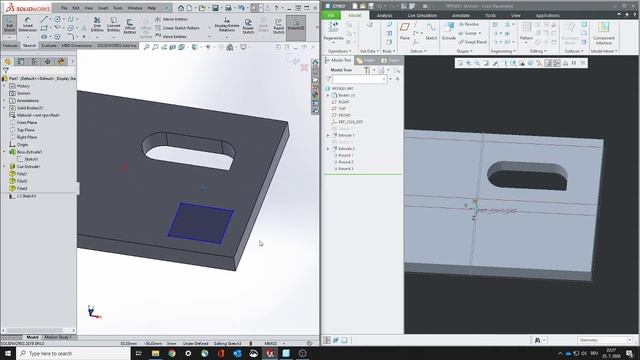Click the Sketch tool in Creo ribbon
The height and width of the screenshot is (360, 640).
pyautogui.click(x=431, y=31)
